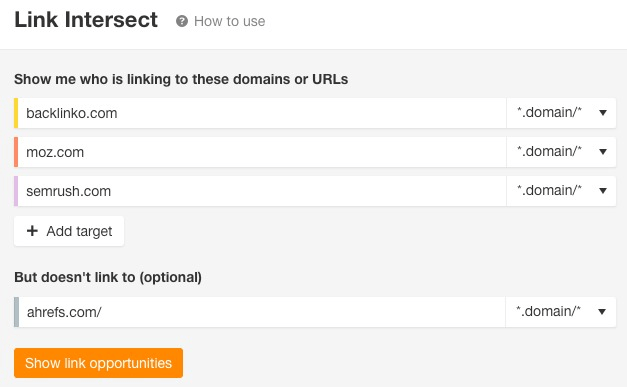Click the plus icon in Add target
This screenshot has height=387, width=627.
click(x=32, y=231)
